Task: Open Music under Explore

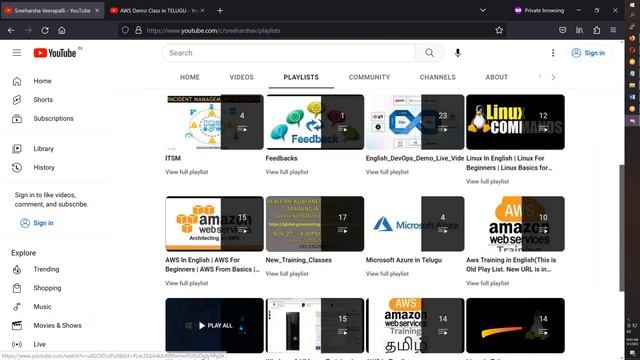Action: [42, 307]
